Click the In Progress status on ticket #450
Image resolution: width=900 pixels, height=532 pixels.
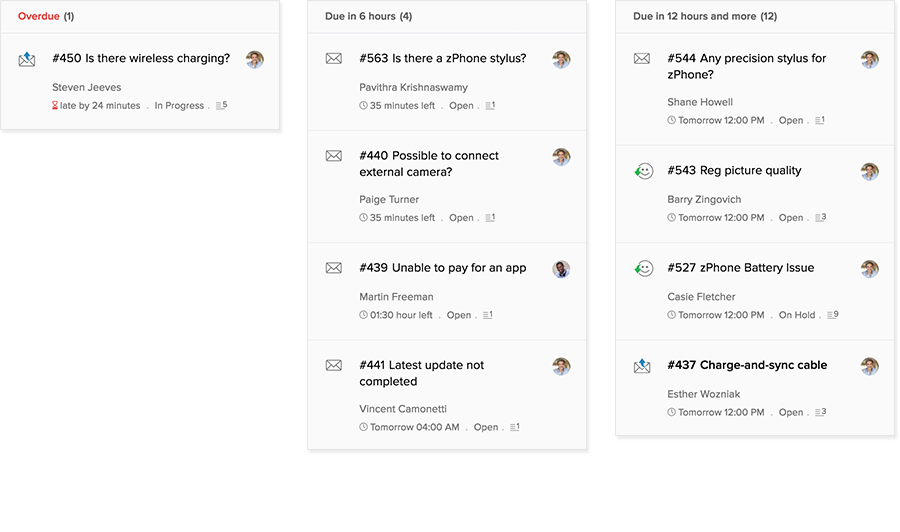pyautogui.click(x=179, y=106)
